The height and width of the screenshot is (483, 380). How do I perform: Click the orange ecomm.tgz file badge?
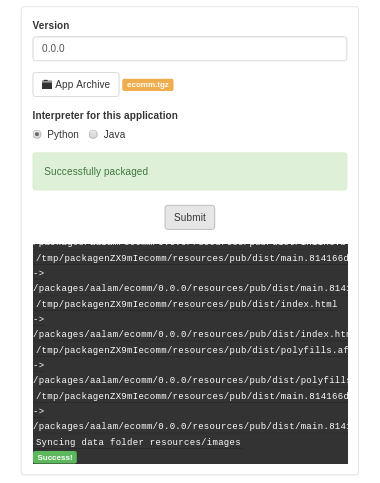coord(148,85)
